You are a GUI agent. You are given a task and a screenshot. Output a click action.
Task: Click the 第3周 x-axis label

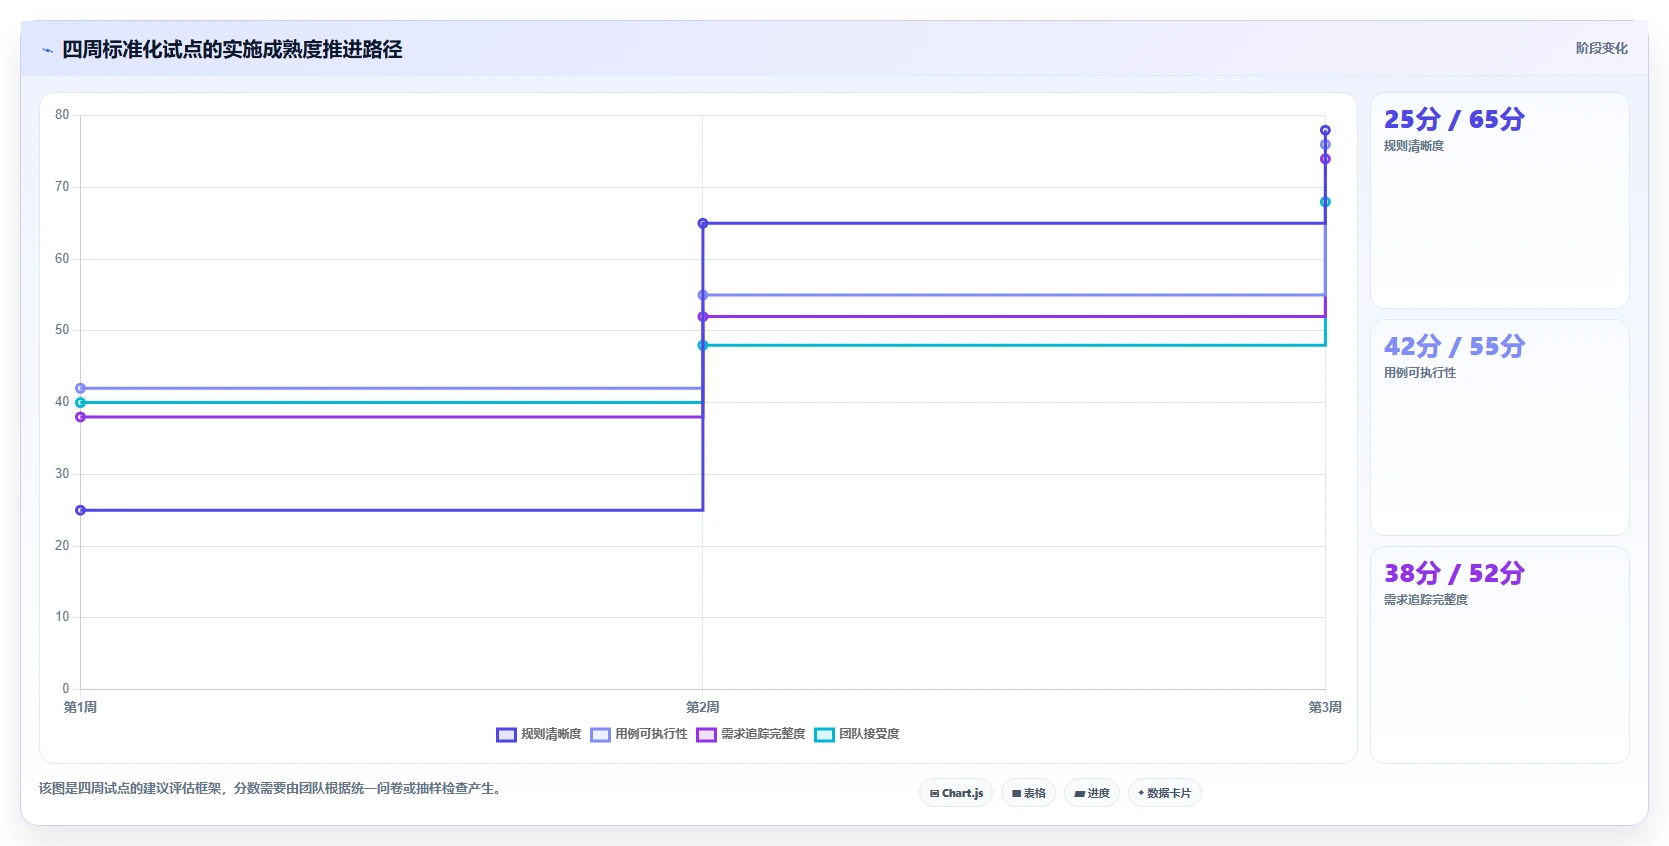pyautogui.click(x=1325, y=707)
